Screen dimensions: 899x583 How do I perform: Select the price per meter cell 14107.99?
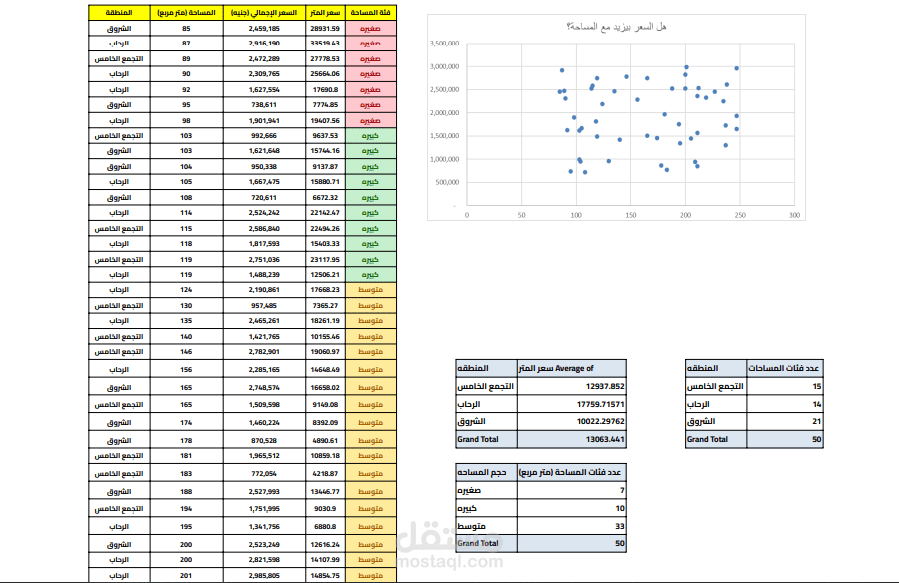point(325,559)
